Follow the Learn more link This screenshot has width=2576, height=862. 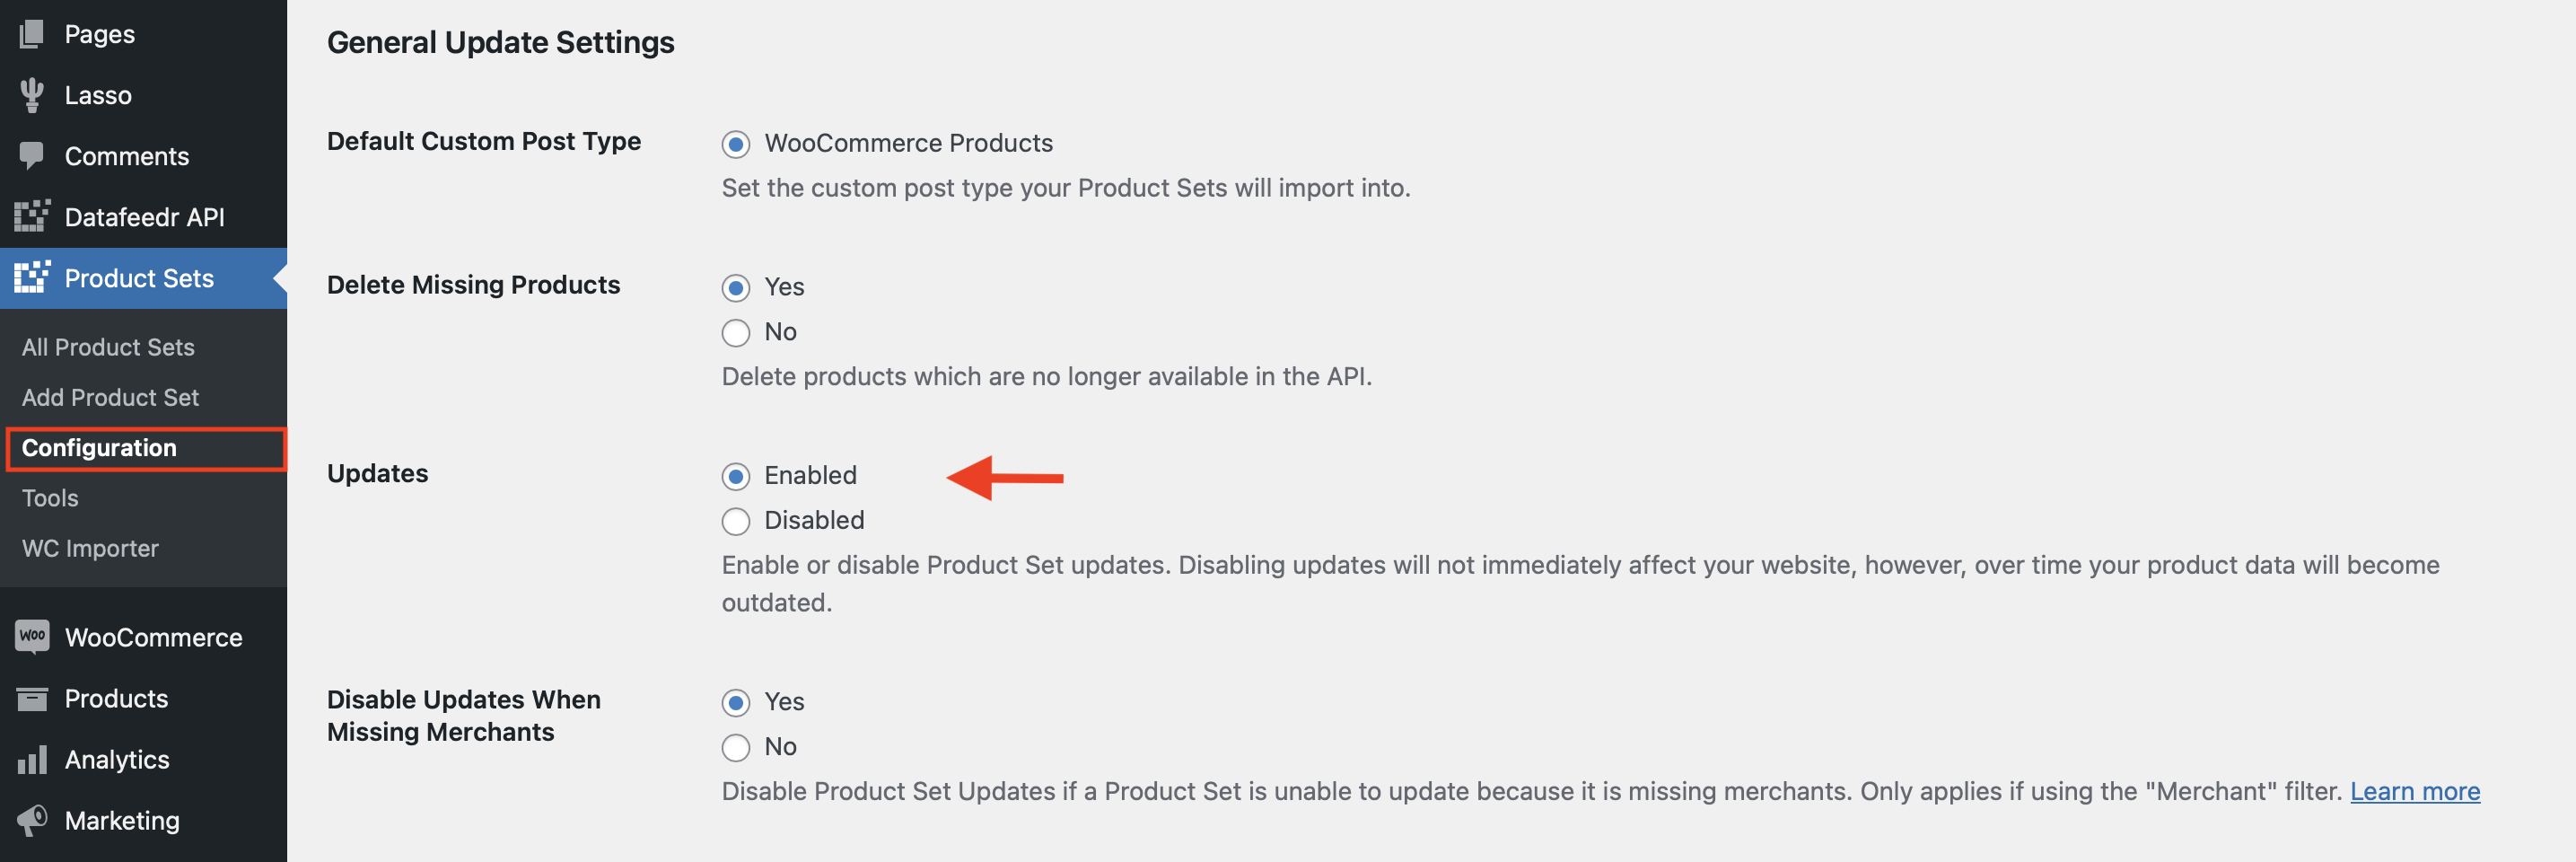pos(2414,791)
